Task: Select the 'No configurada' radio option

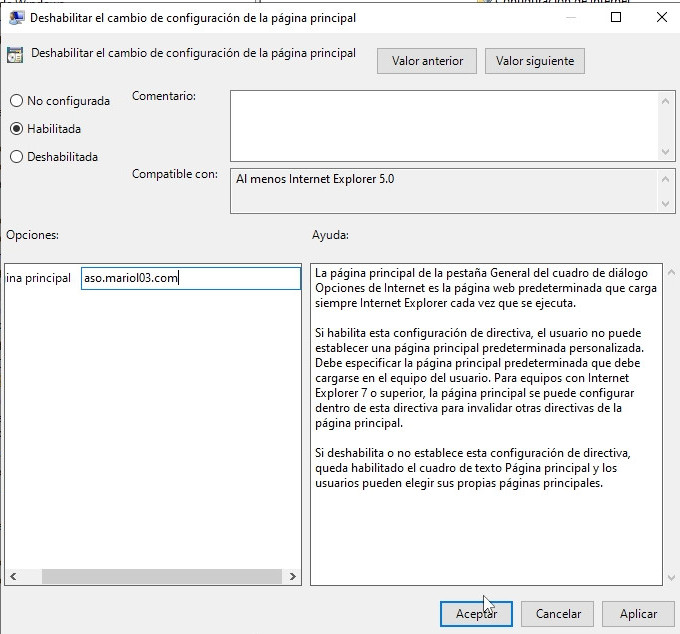Action: coord(16,101)
